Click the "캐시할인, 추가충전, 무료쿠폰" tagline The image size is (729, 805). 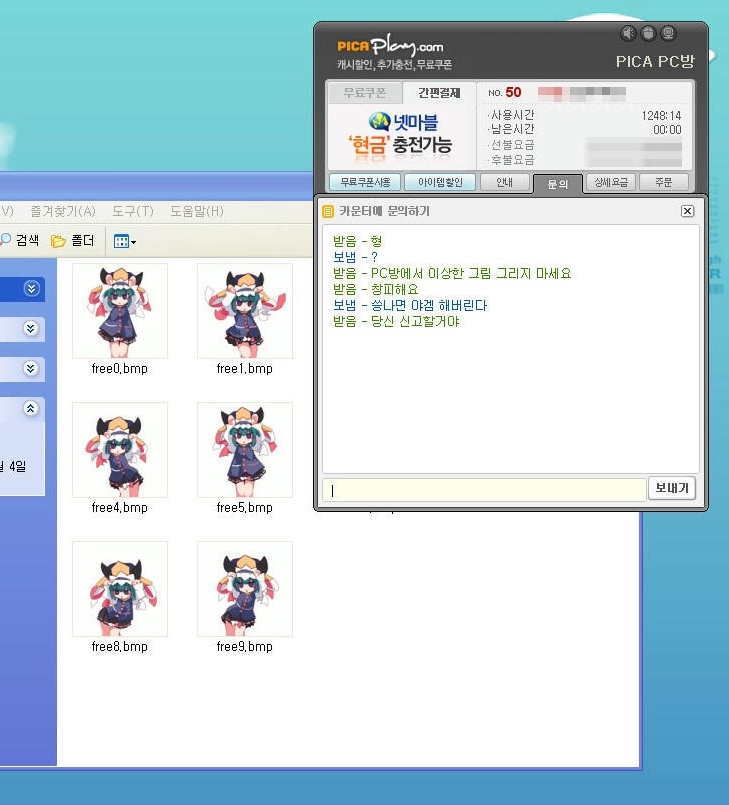coord(394,65)
